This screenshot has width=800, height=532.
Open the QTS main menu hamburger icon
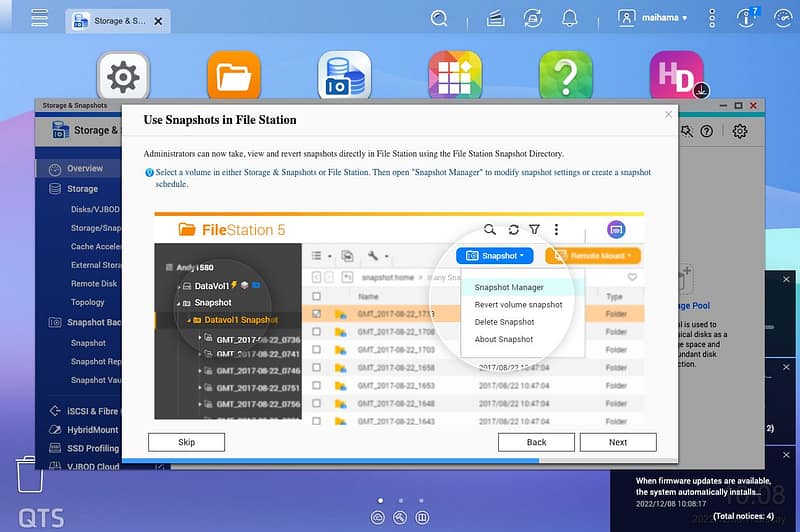pyautogui.click(x=39, y=18)
